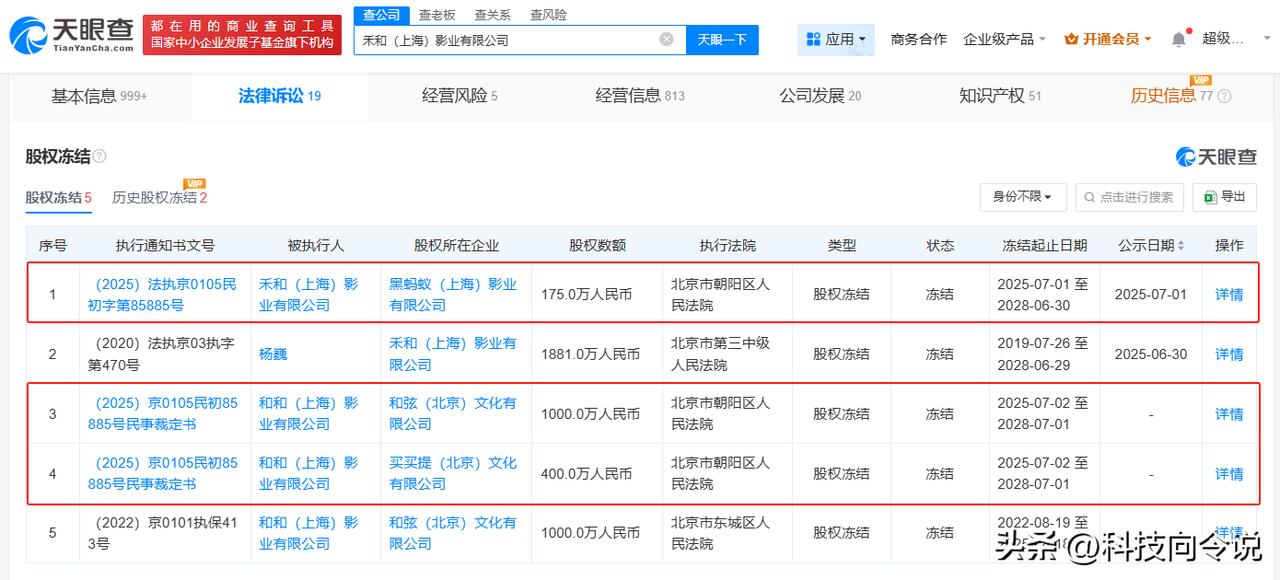This screenshot has width=1280, height=580.
Task: Click 商务合作 in the header
Action: (x=918, y=39)
